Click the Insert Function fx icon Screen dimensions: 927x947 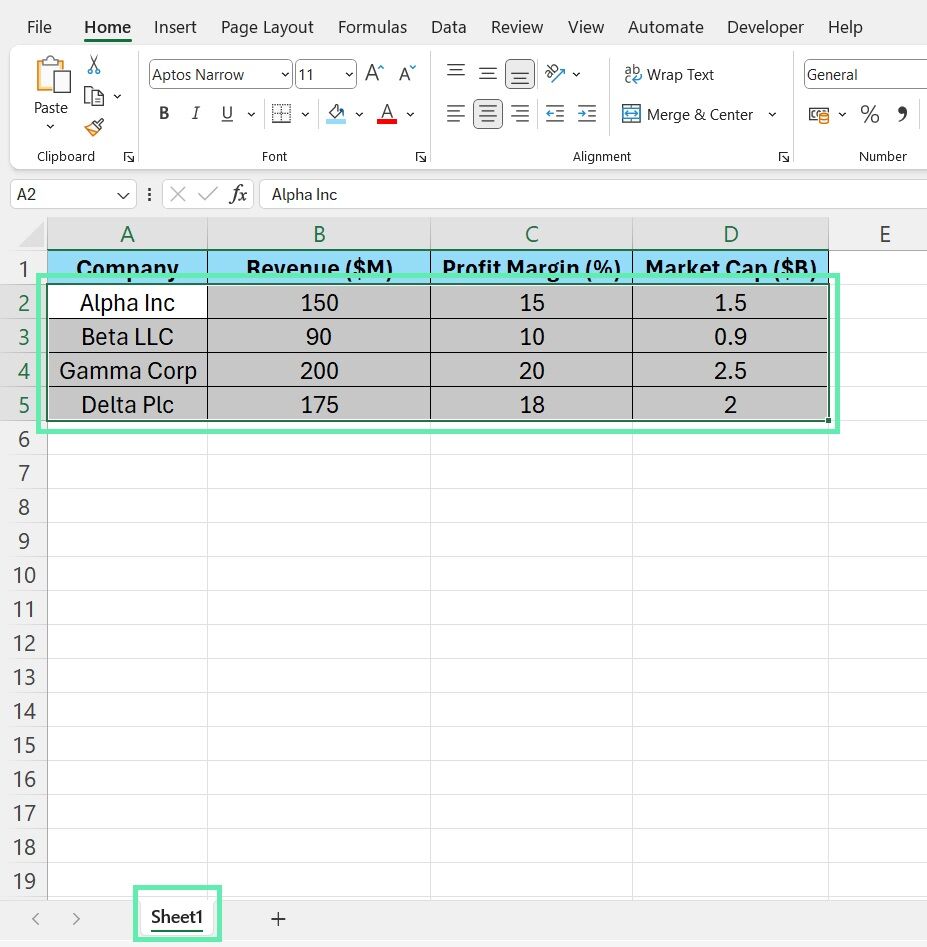(x=239, y=194)
